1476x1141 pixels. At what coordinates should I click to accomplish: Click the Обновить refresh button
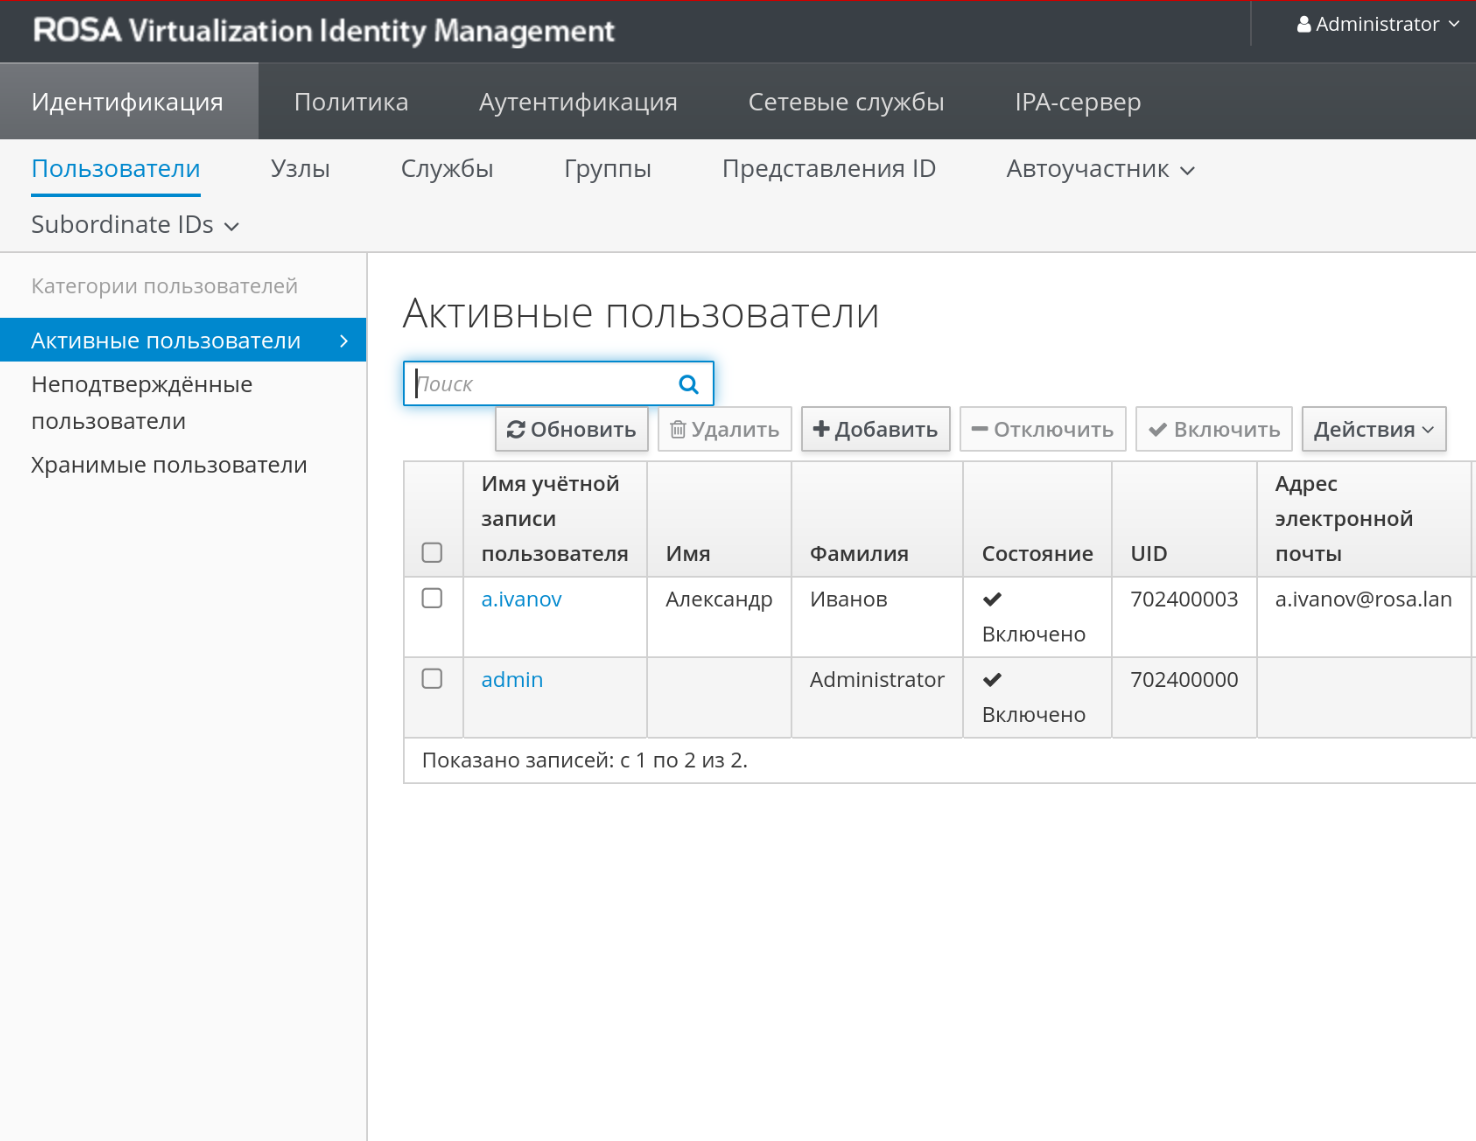click(571, 429)
